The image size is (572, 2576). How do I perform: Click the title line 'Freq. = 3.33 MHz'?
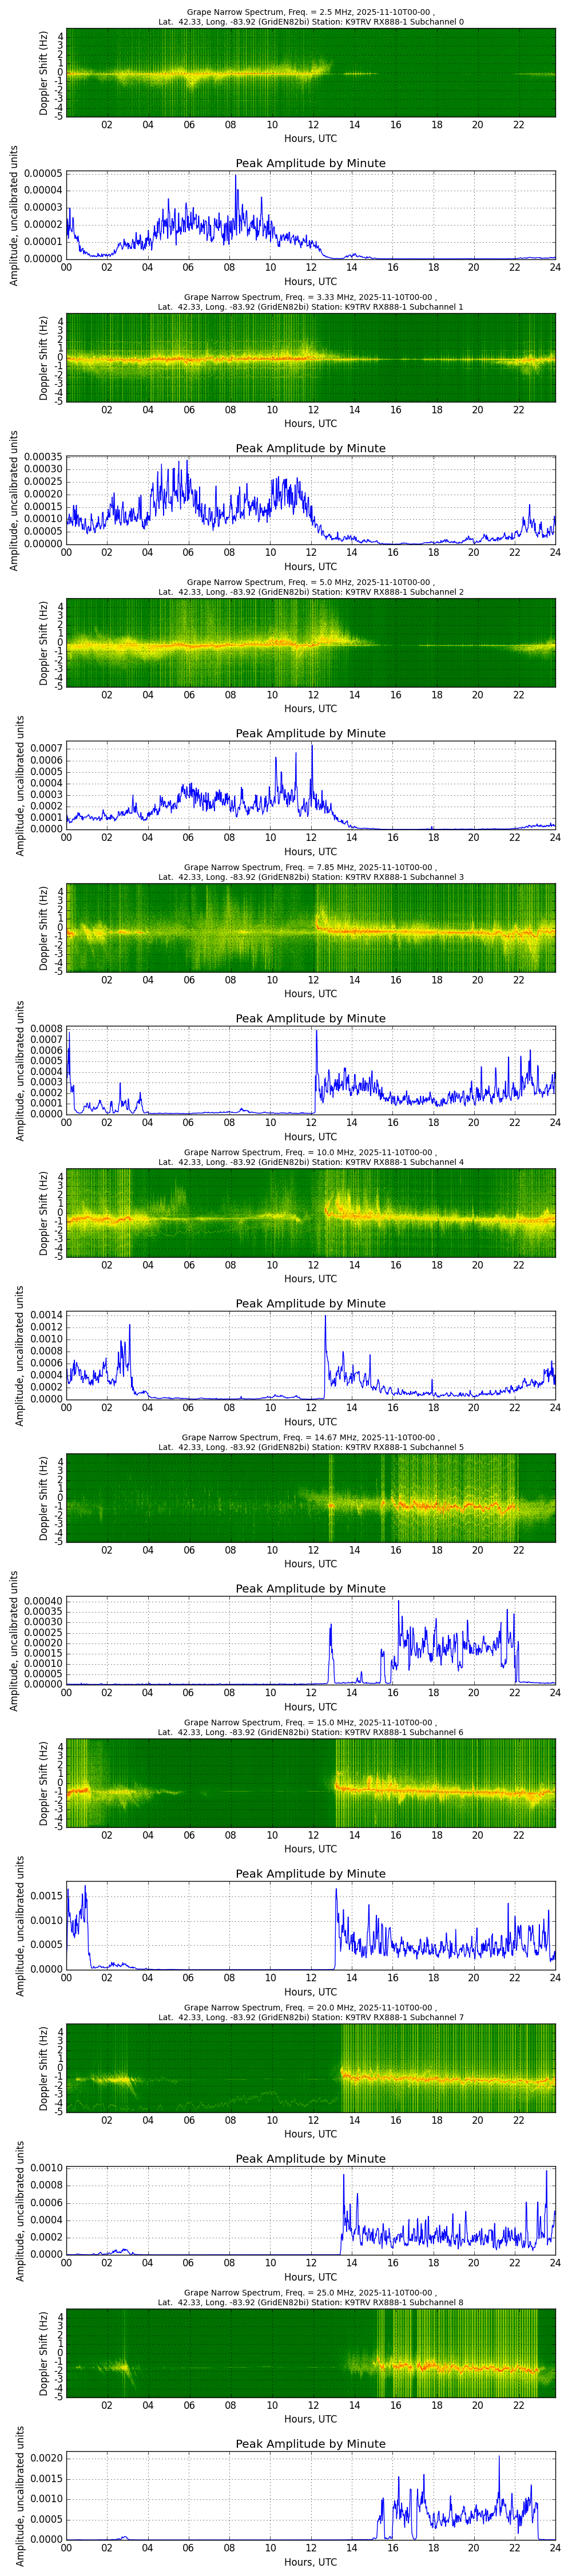point(311,297)
